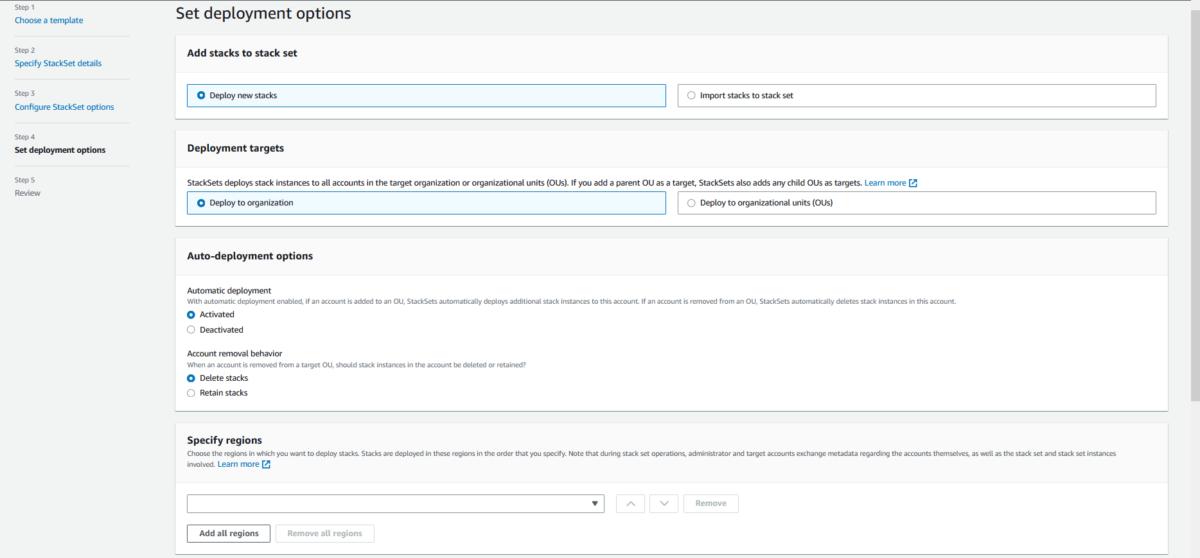Set automatic deployment to Deactivated

coord(215,329)
